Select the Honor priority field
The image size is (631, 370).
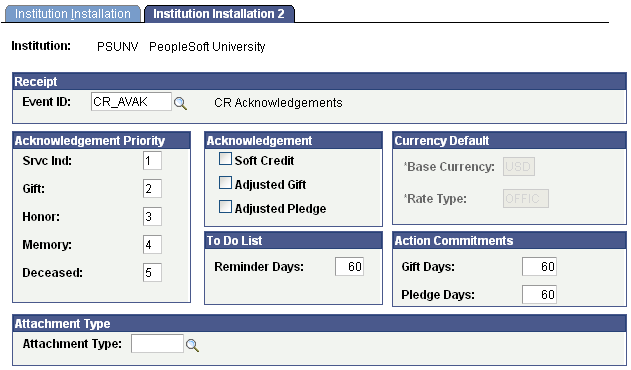pos(152,217)
